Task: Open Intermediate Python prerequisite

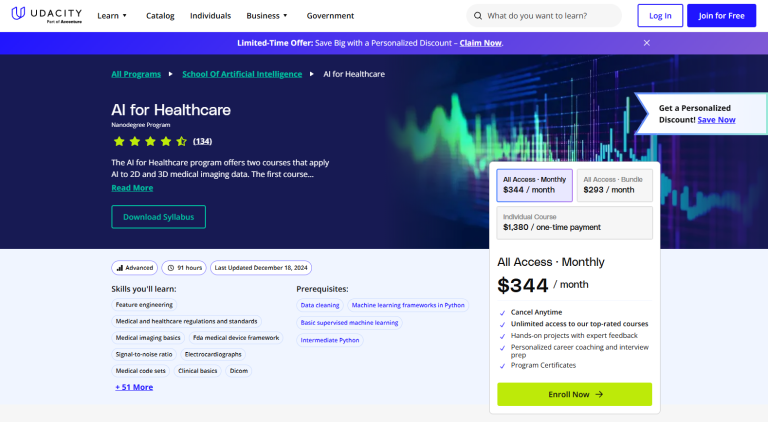Action: click(330, 340)
